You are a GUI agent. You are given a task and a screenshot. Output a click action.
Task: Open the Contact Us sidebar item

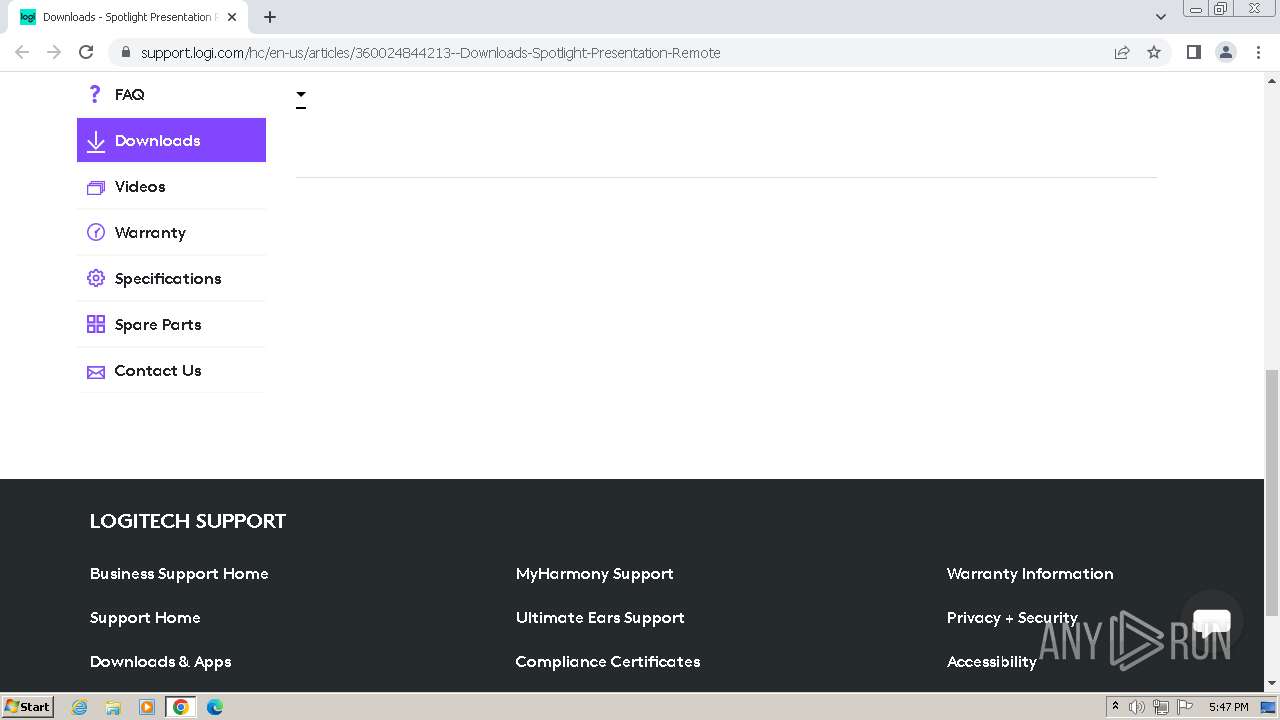click(x=171, y=370)
